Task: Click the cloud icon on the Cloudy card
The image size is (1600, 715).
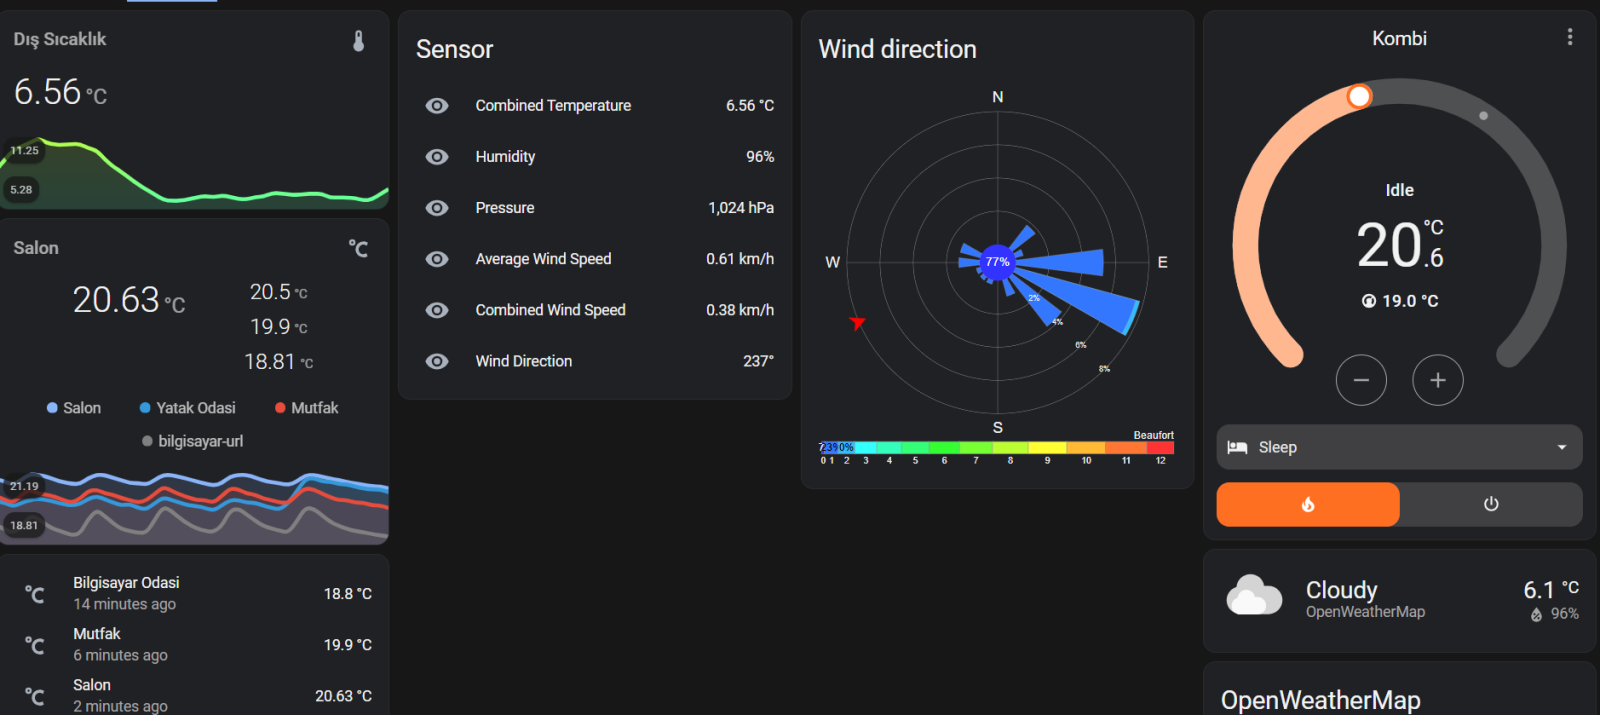Action: [1254, 595]
